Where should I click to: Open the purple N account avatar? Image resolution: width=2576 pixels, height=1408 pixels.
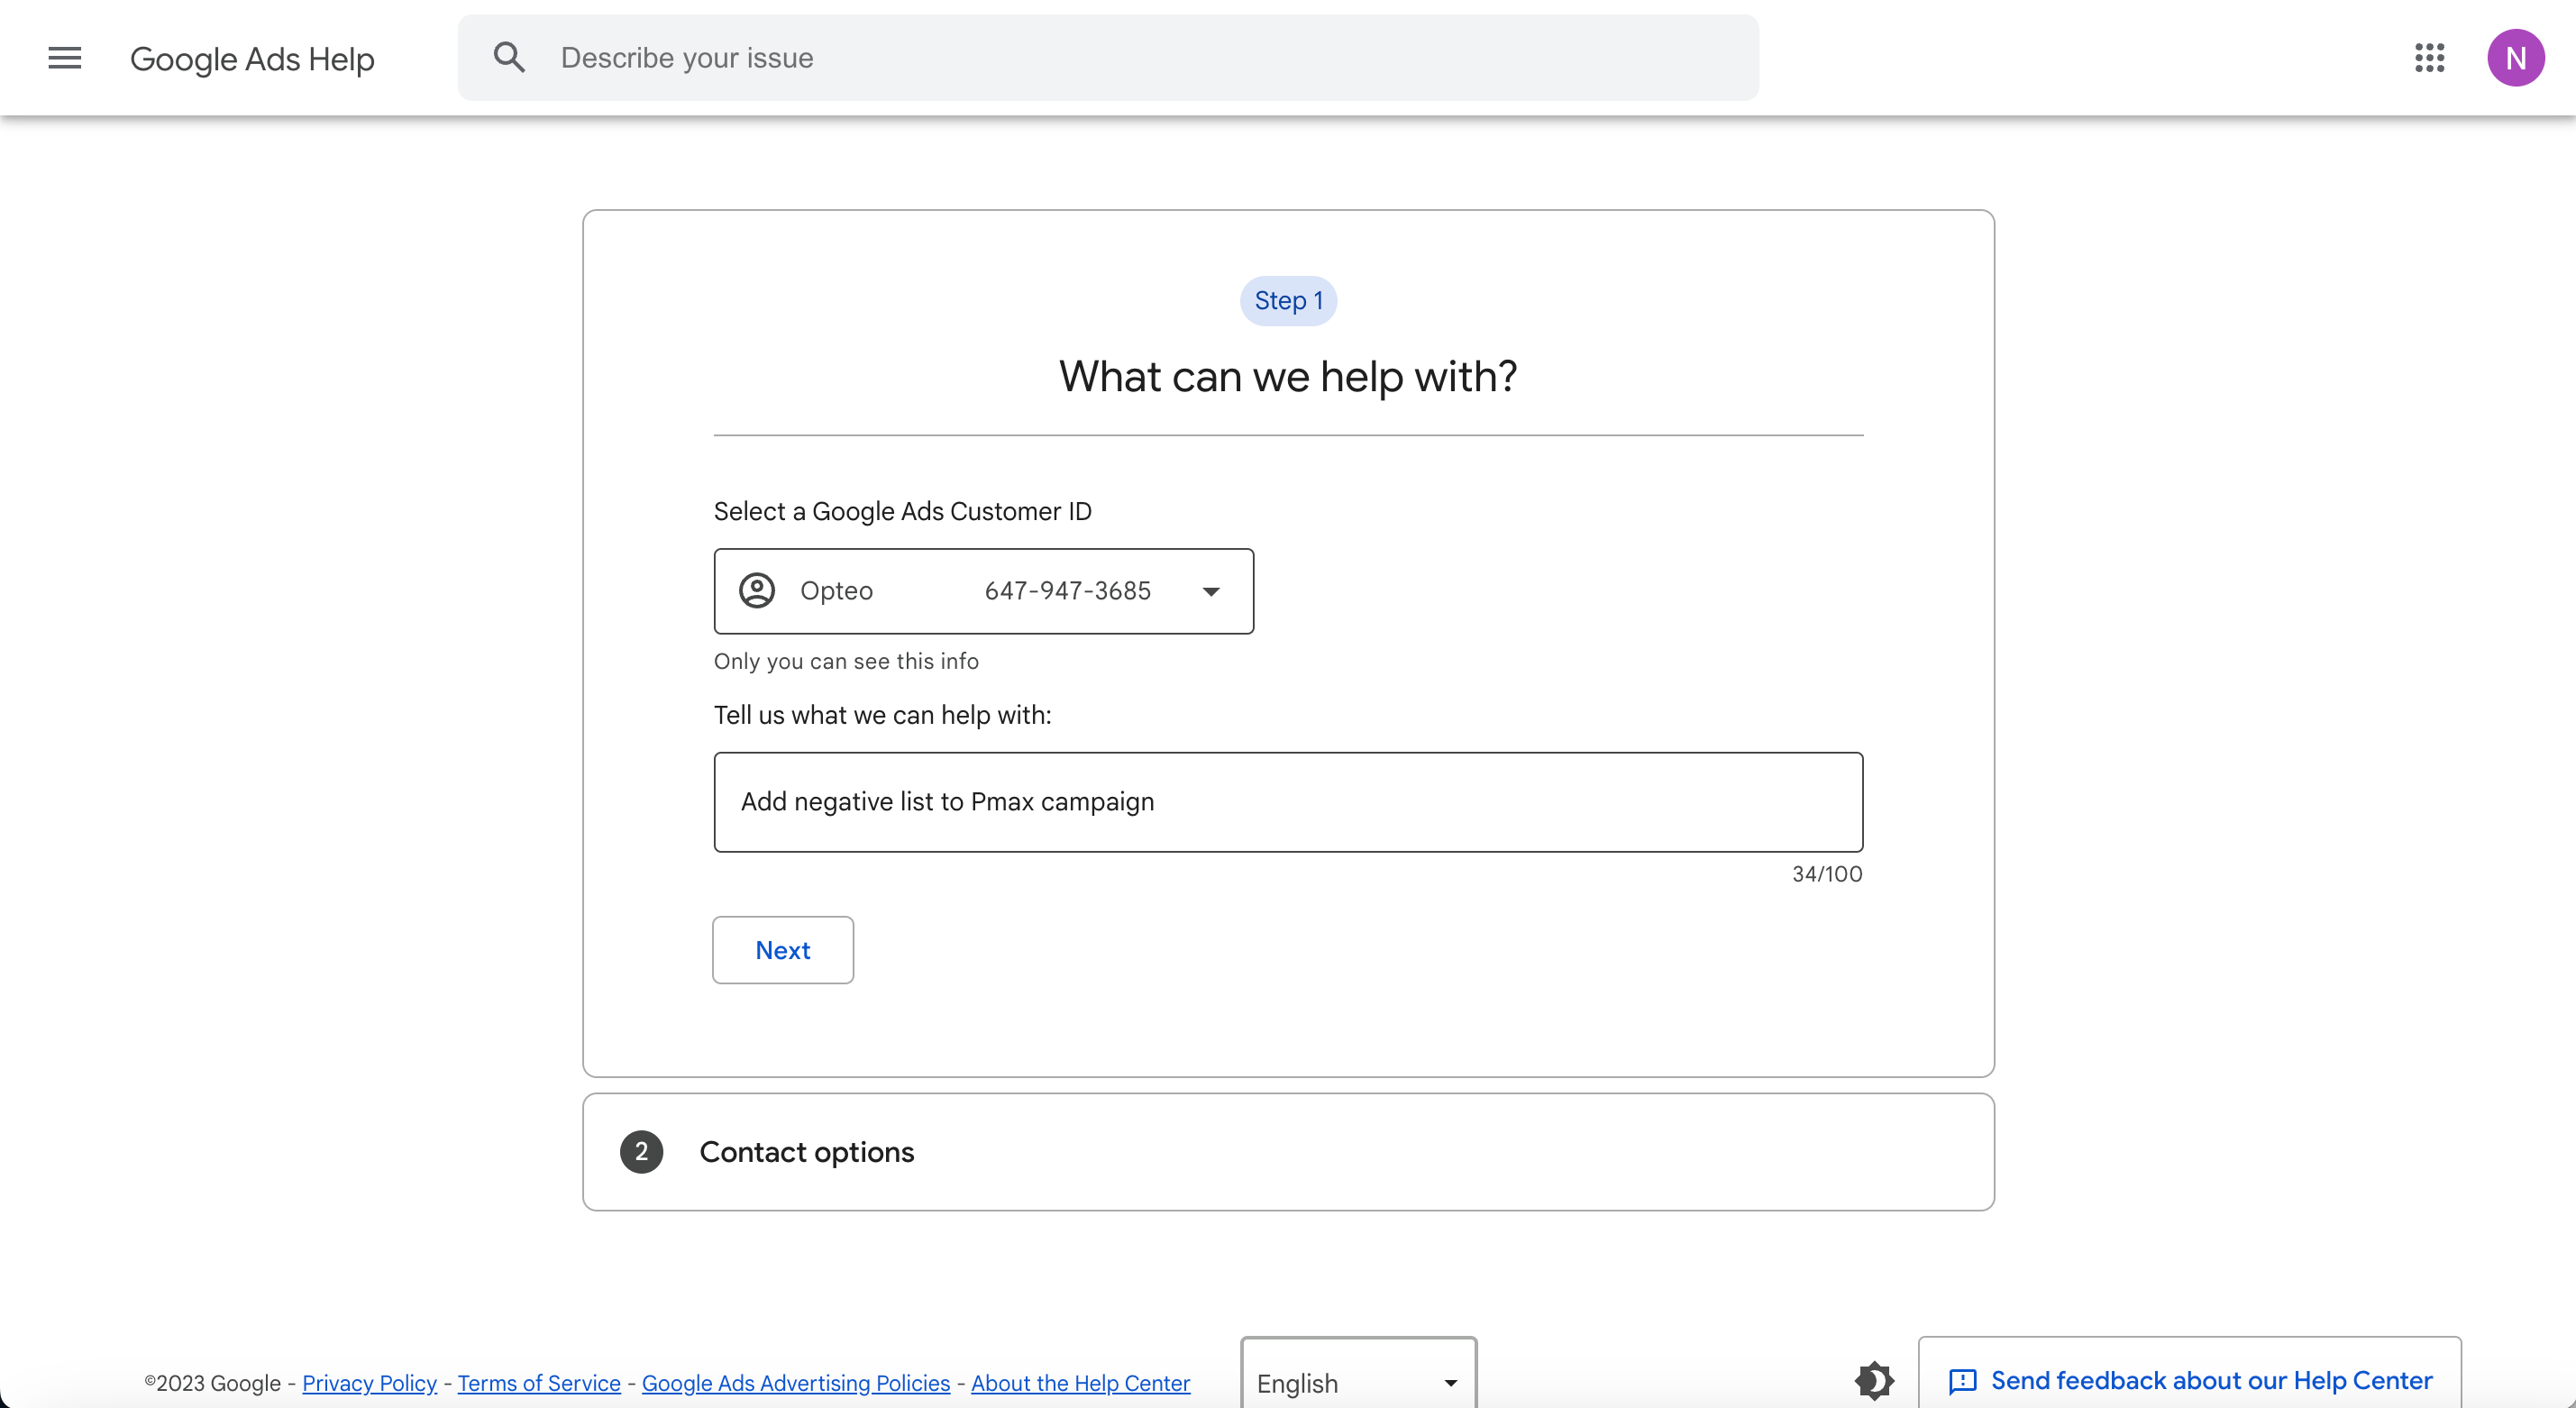click(2515, 58)
